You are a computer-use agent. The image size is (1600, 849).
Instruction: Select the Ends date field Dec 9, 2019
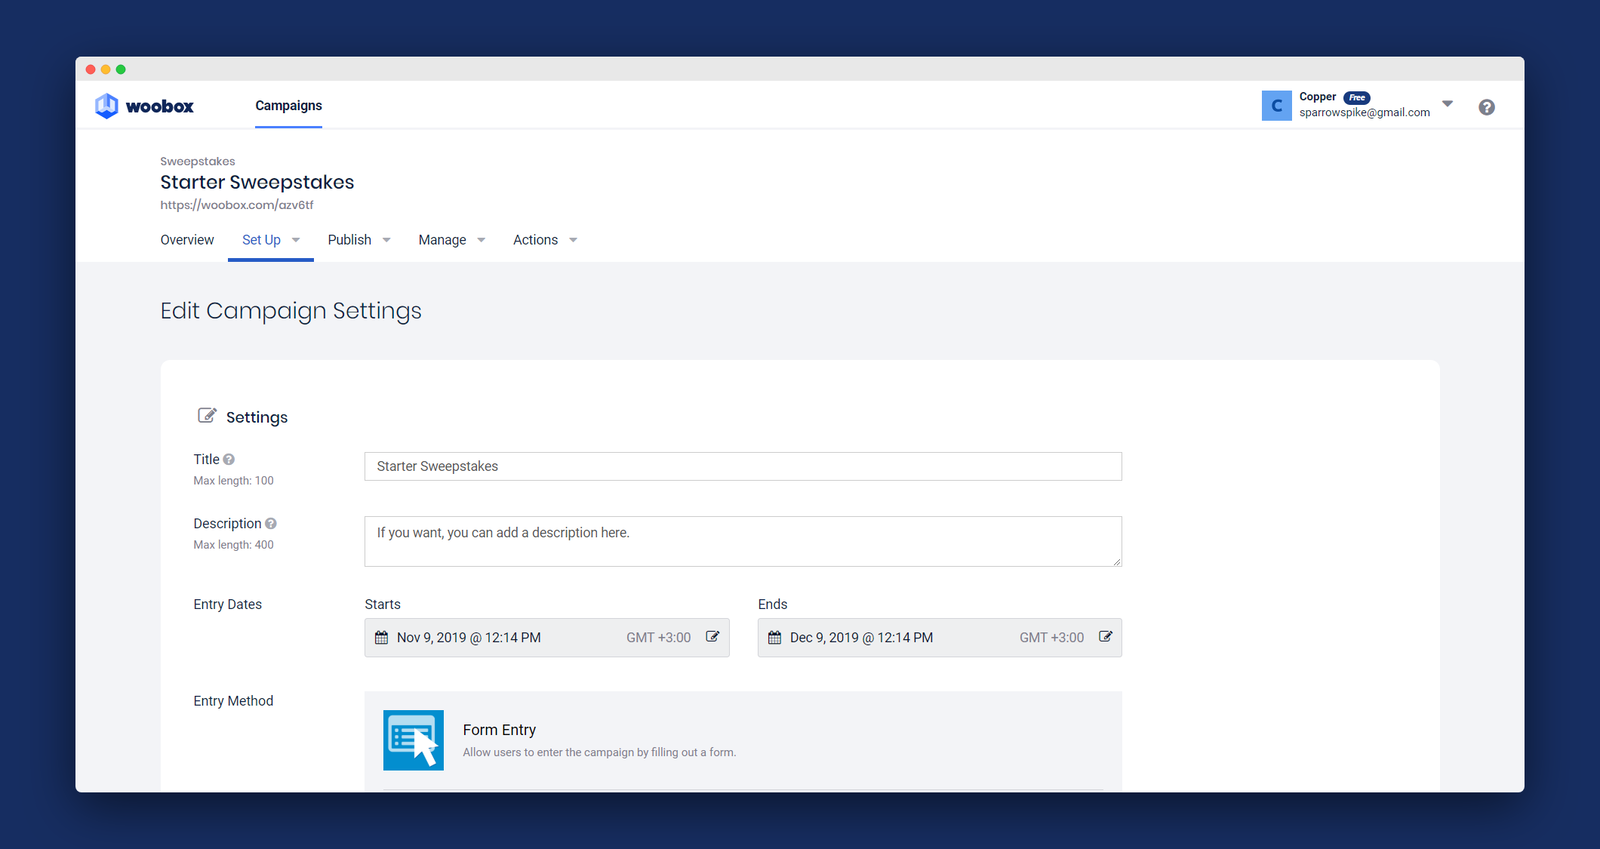point(940,638)
